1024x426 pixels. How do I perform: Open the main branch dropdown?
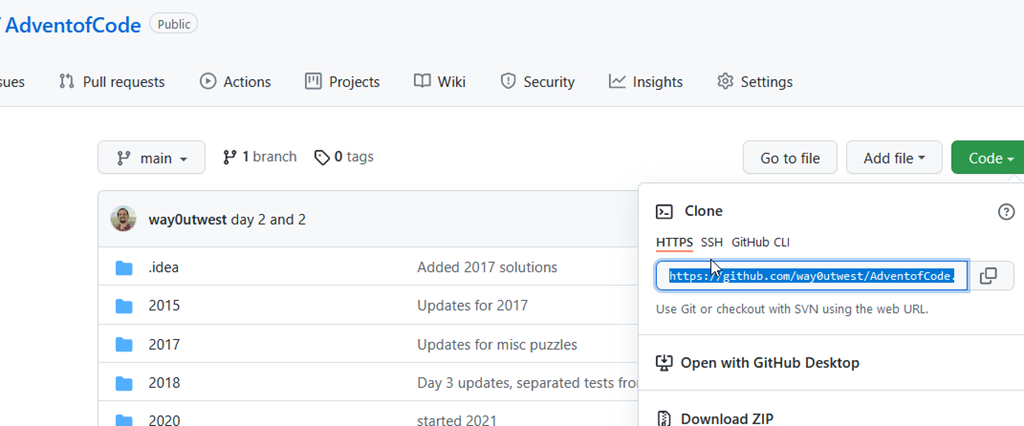(x=151, y=158)
